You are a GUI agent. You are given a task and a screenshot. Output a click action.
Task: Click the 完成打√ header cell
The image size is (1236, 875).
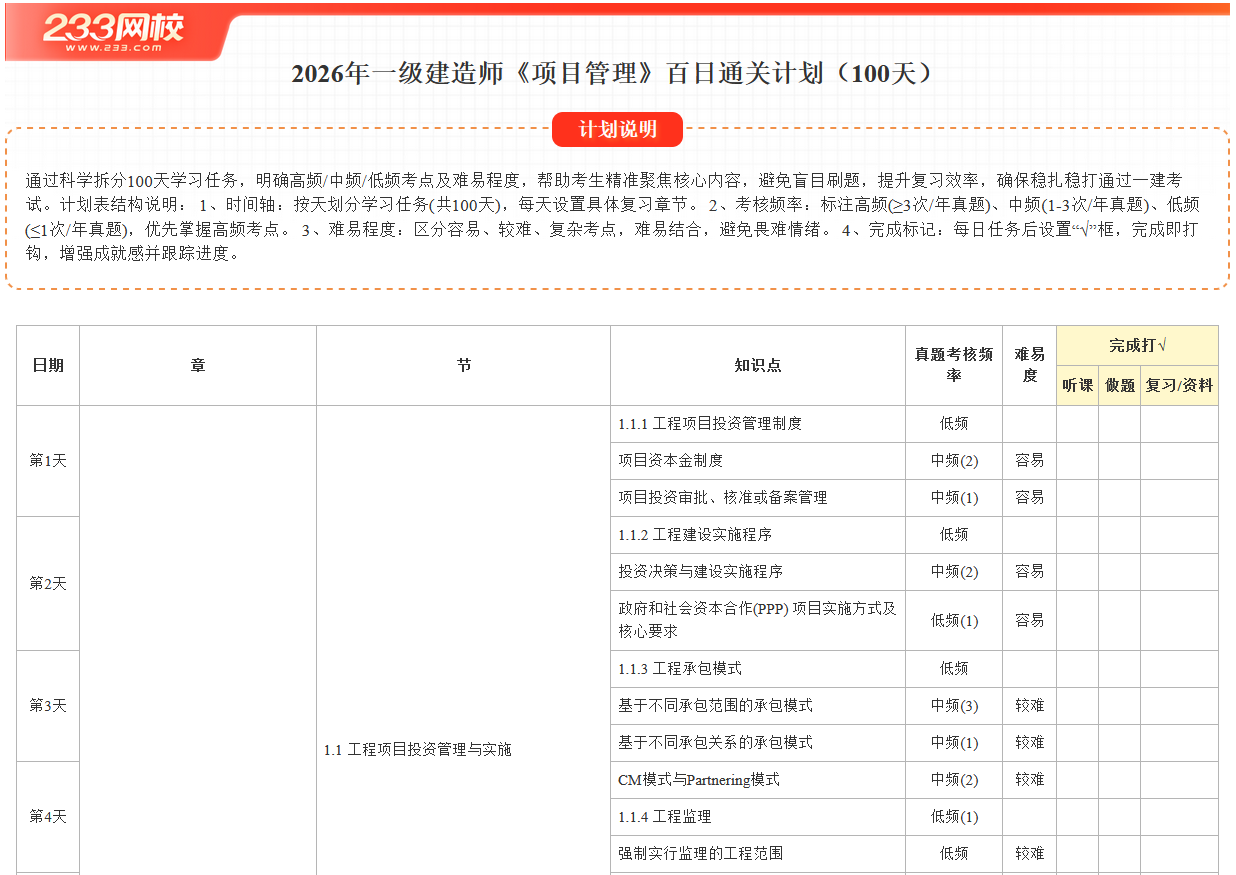1137,345
